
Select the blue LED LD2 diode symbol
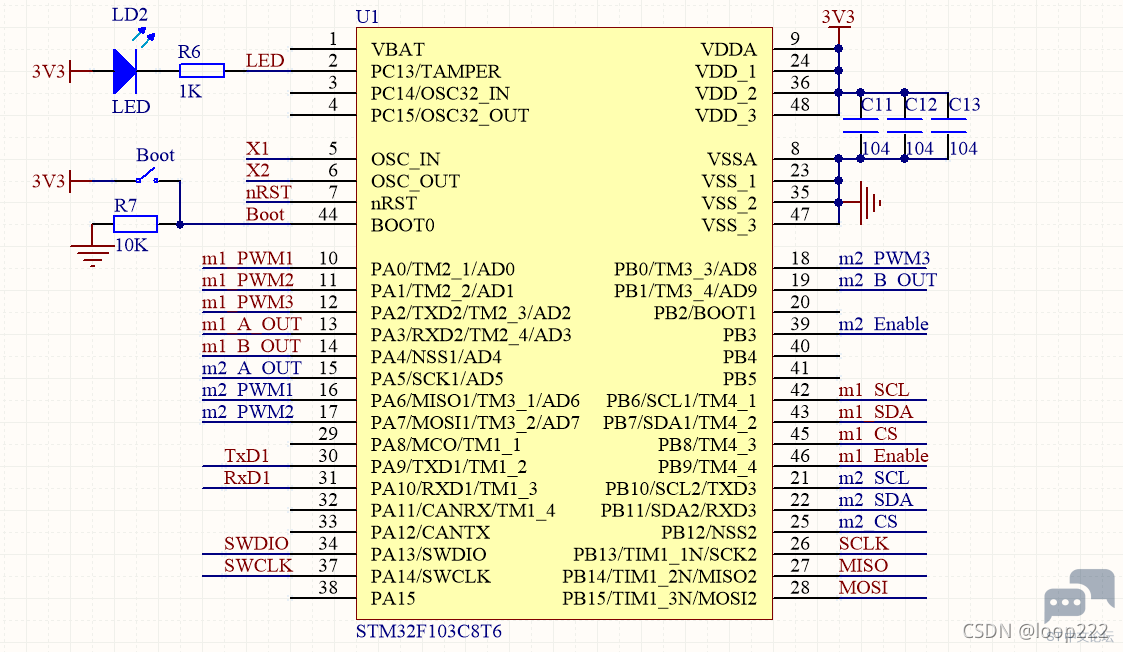[127, 71]
